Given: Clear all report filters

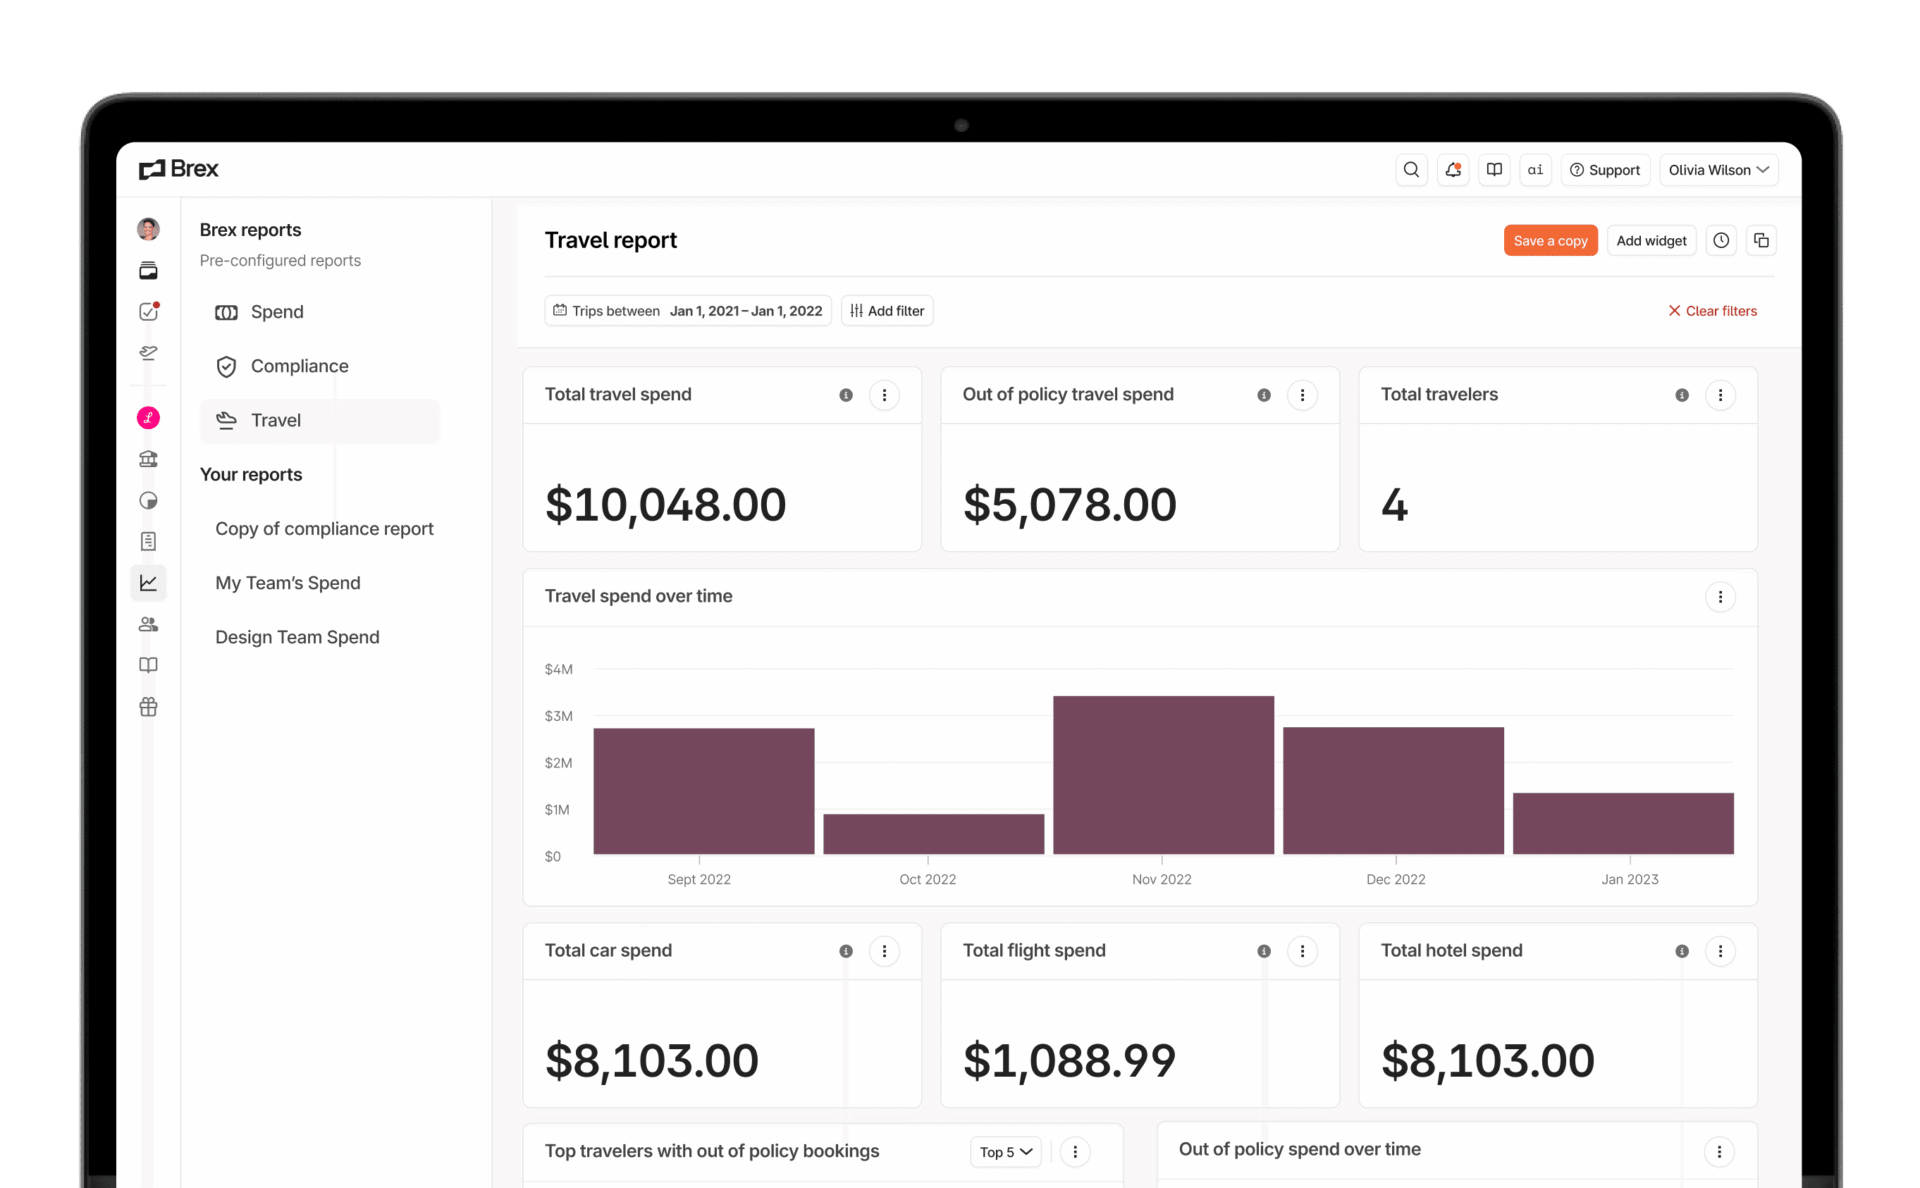Looking at the screenshot, I should [x=1712, y=310].
